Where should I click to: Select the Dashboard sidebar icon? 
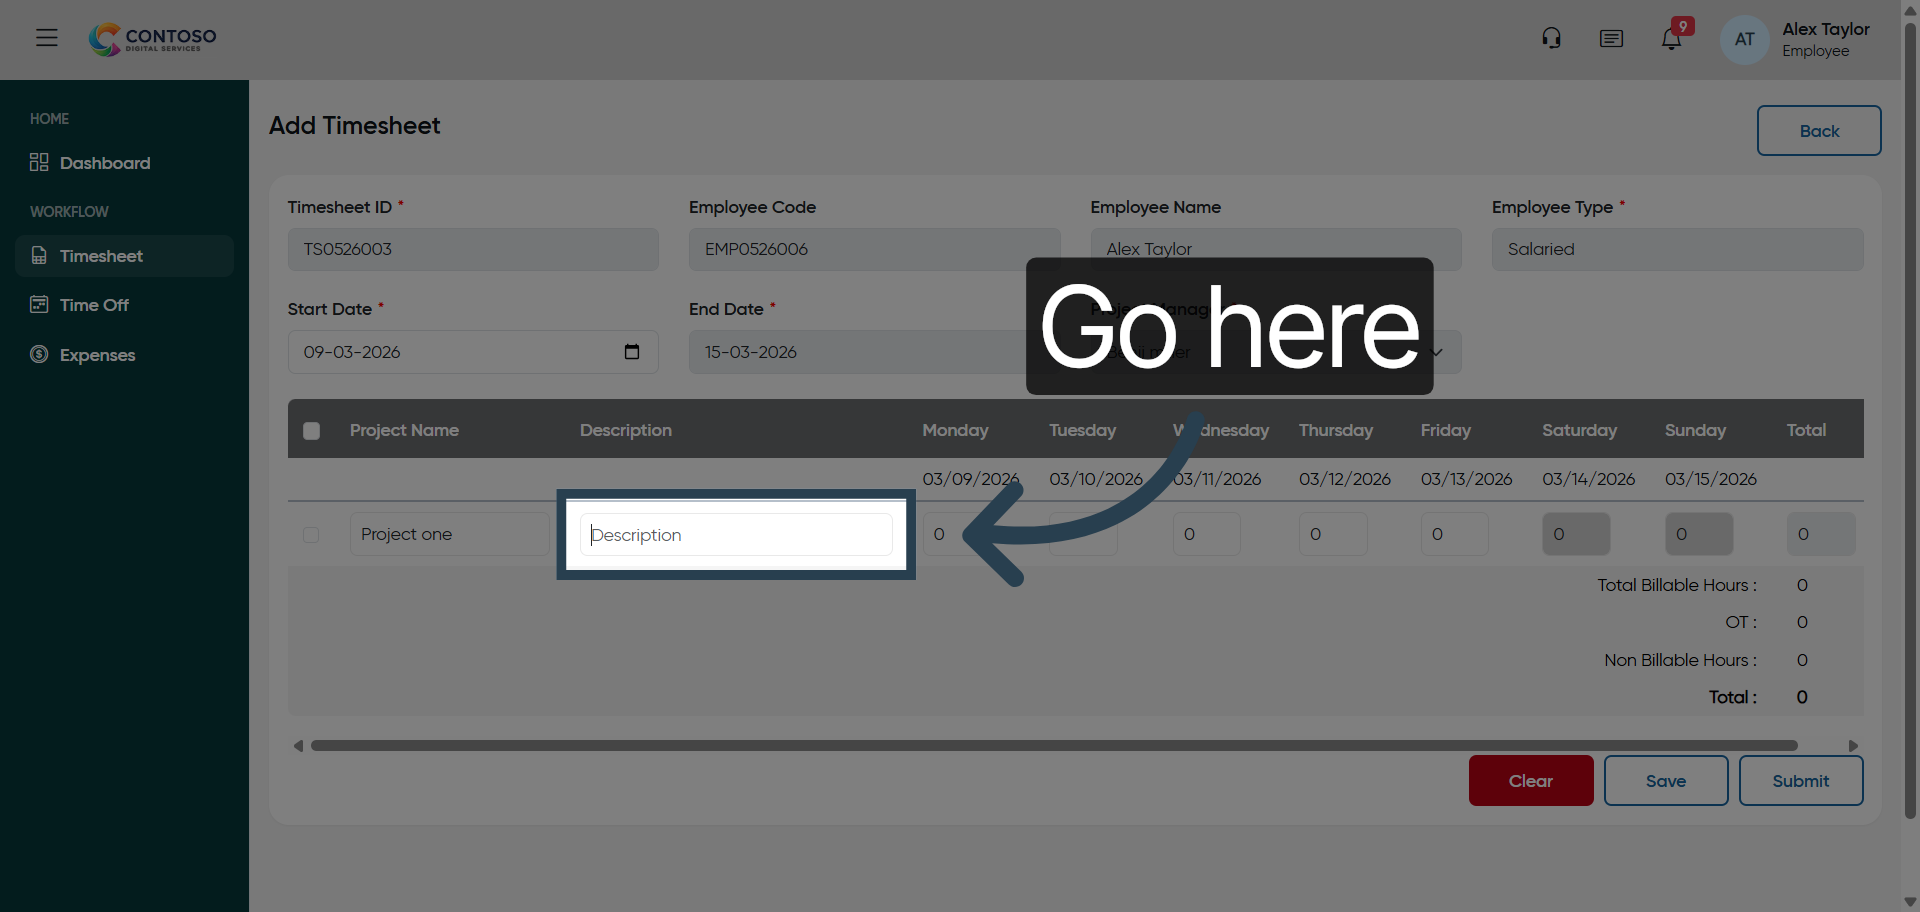coord(38,162)
